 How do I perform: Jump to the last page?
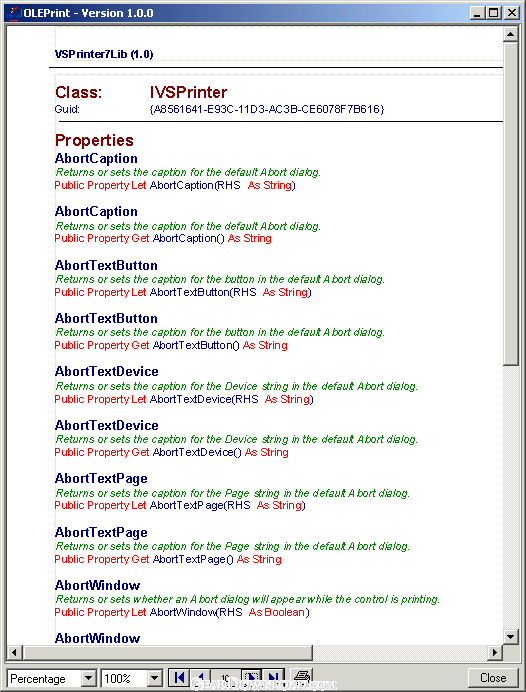(273, 677)
